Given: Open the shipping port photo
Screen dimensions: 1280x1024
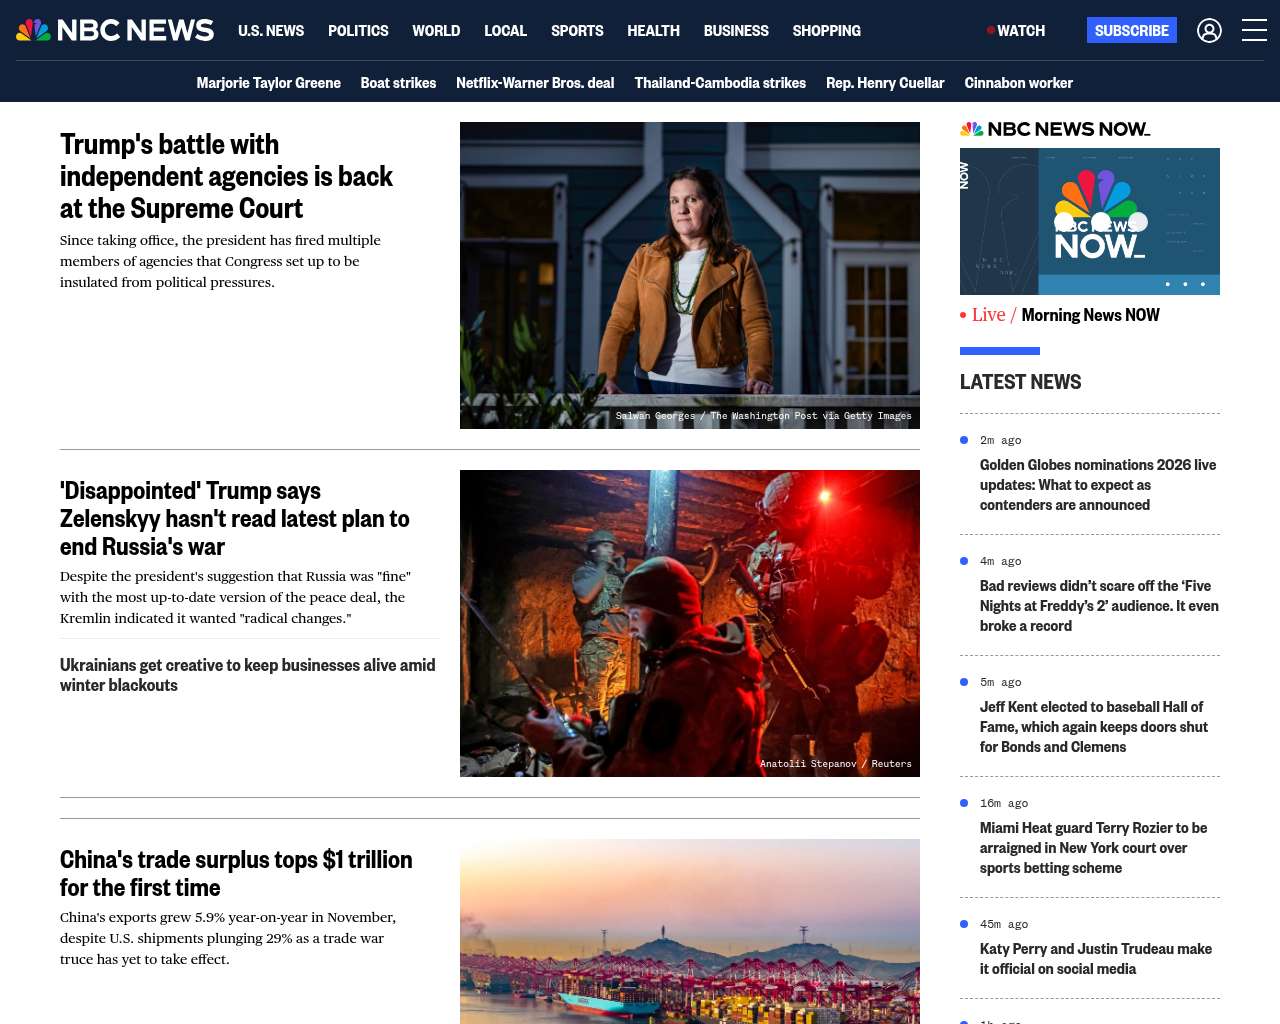Looking at the screenshot, I should [x=690, y=931].
